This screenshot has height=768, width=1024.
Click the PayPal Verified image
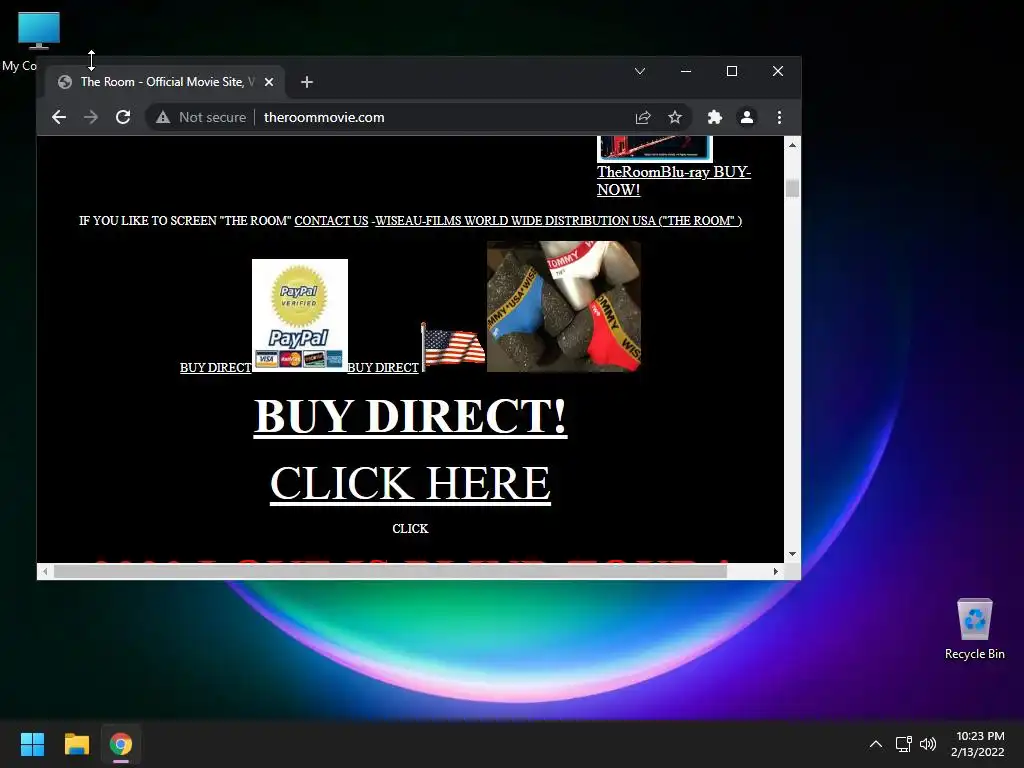[x=300, y=315]
